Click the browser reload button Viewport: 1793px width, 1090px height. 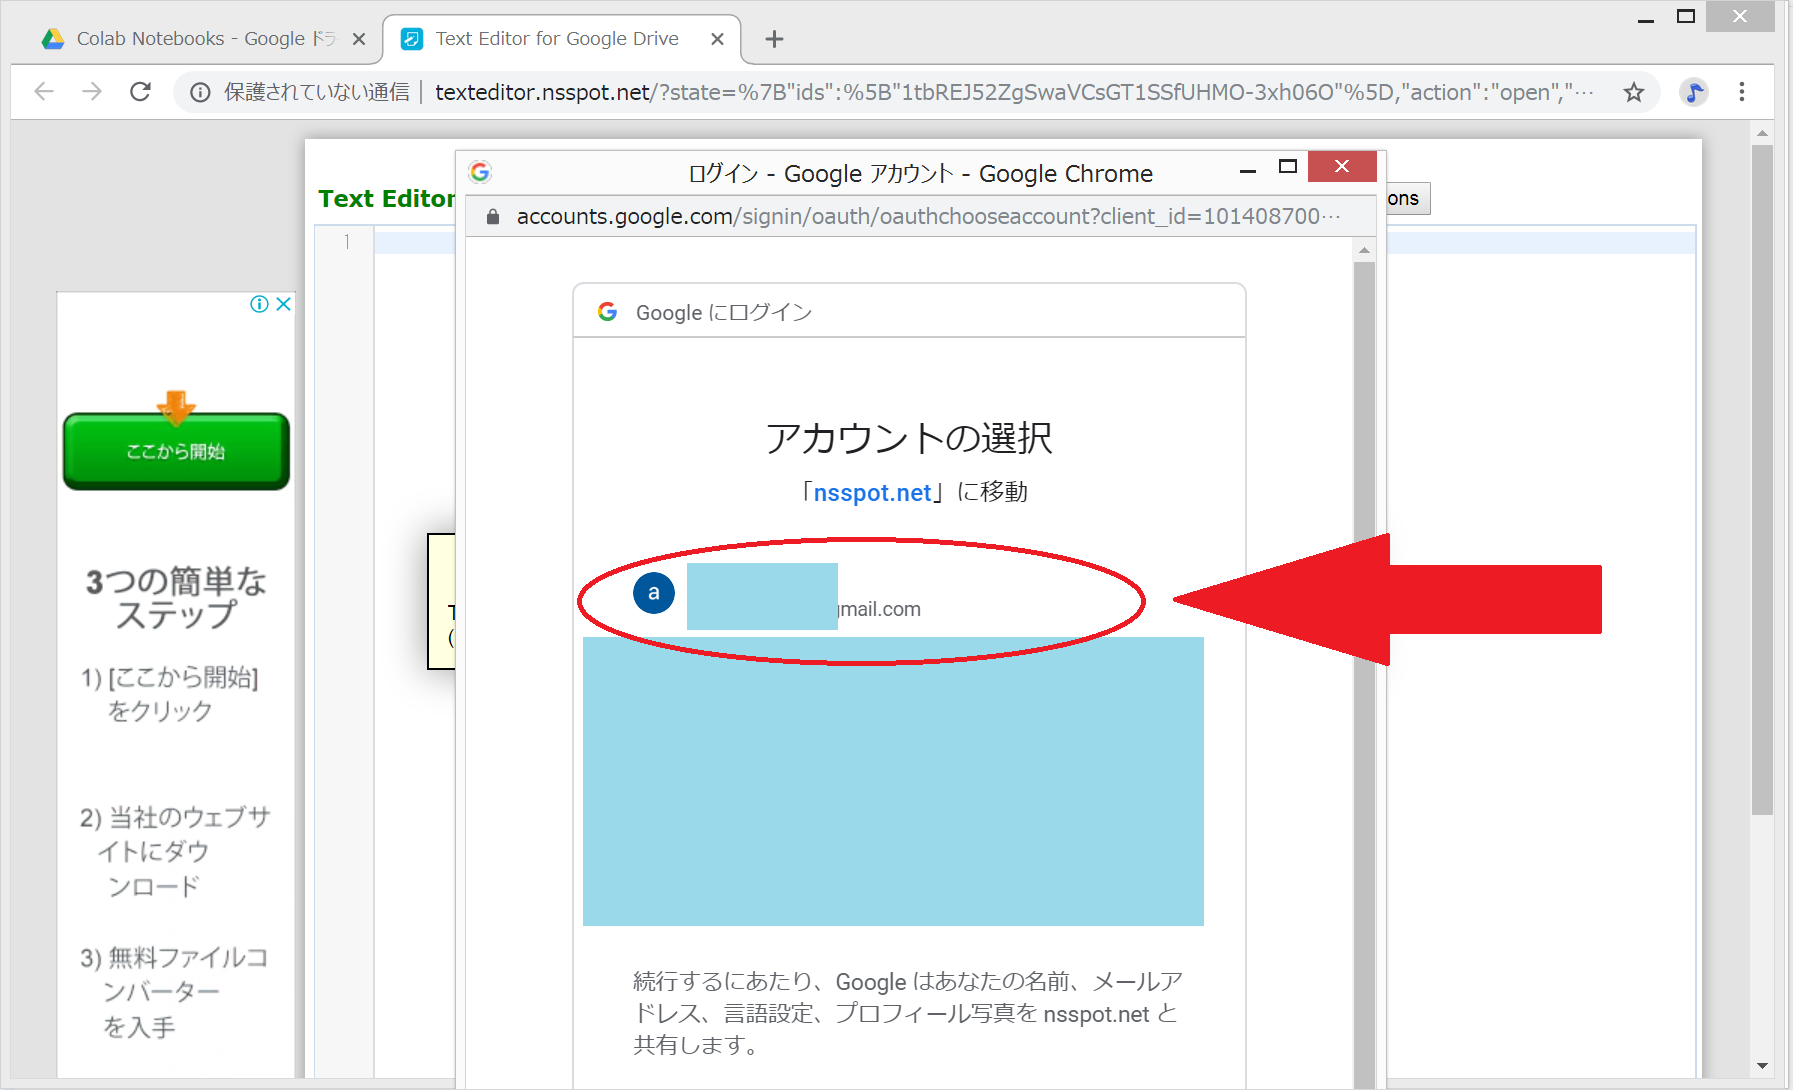point(141,92)
